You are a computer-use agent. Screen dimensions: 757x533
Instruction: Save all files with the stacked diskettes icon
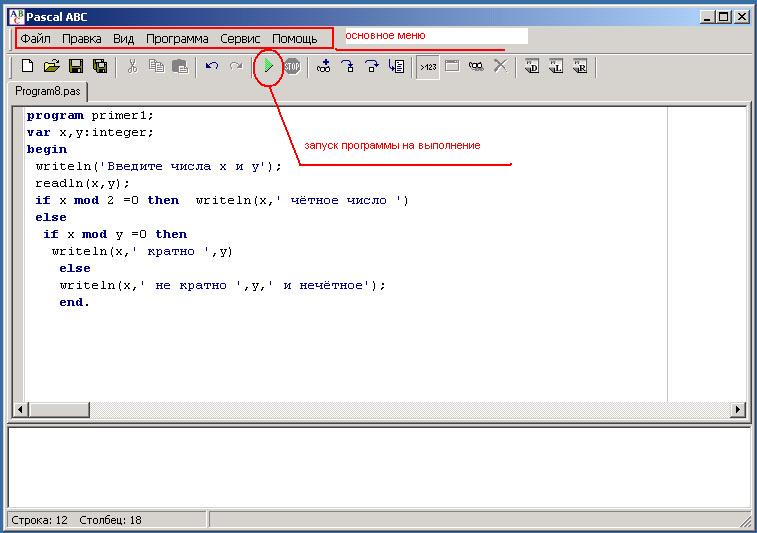(x=100, y=66)
